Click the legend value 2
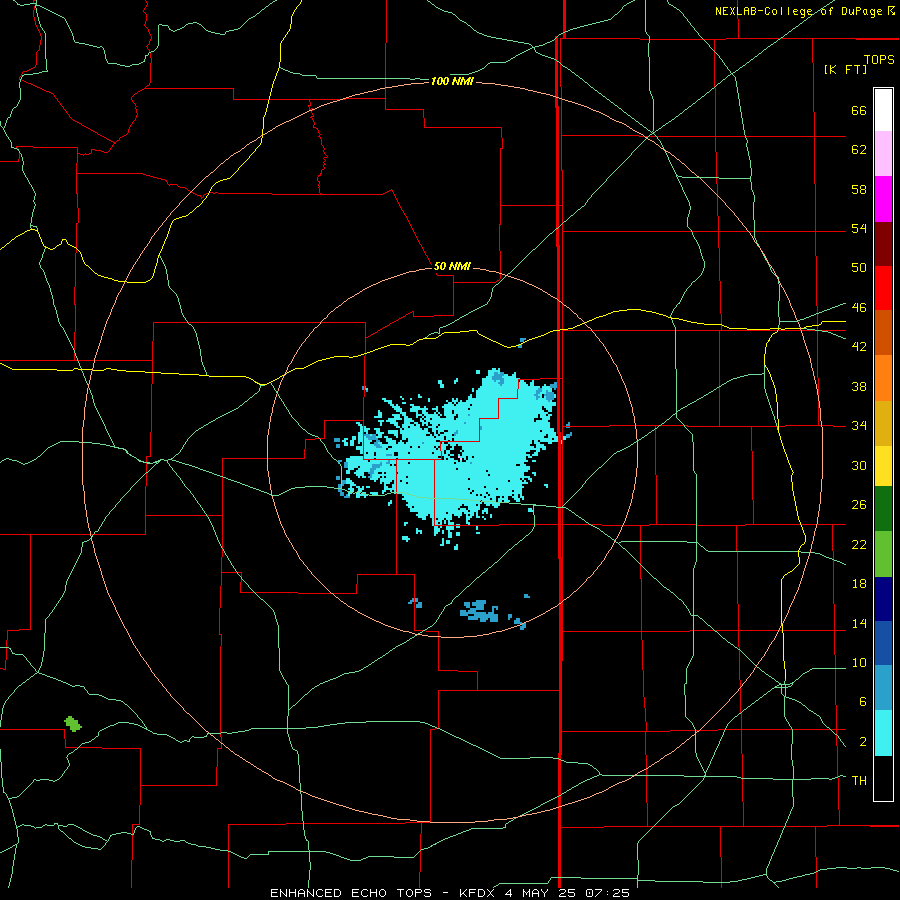The width and height of the screenshot is (900, 900). click(x=862, y=742)
